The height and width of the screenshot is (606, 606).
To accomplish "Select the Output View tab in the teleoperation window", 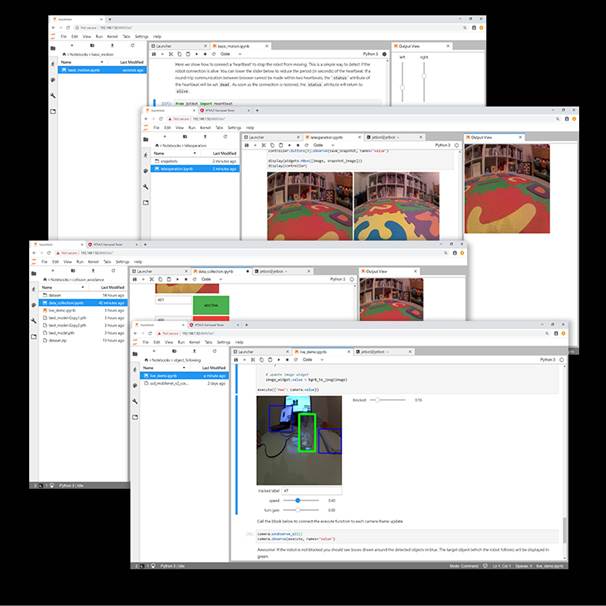I will click(491, 135).
